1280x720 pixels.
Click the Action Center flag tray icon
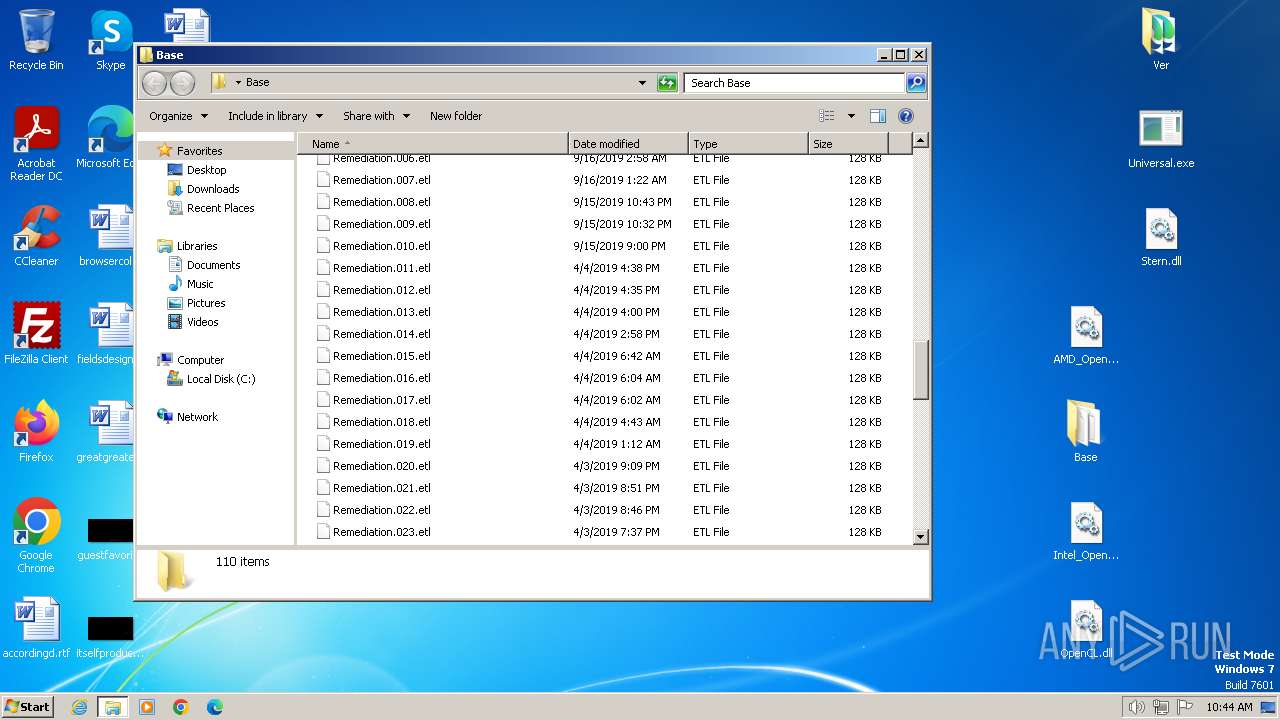click(1185, 707)
